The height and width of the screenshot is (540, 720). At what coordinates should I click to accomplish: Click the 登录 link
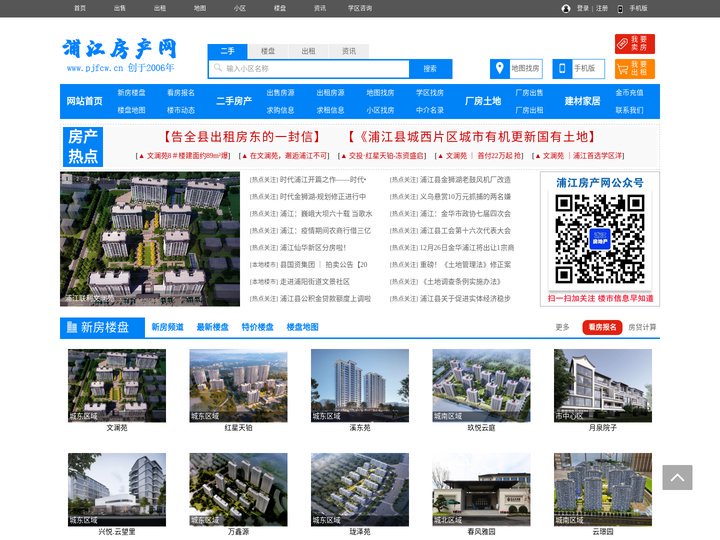pyautogui.click(x=583, y=8)
